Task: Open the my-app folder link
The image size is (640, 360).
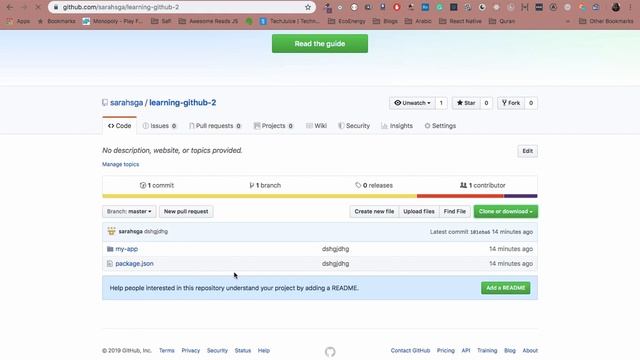Action: tap(127, 249)
